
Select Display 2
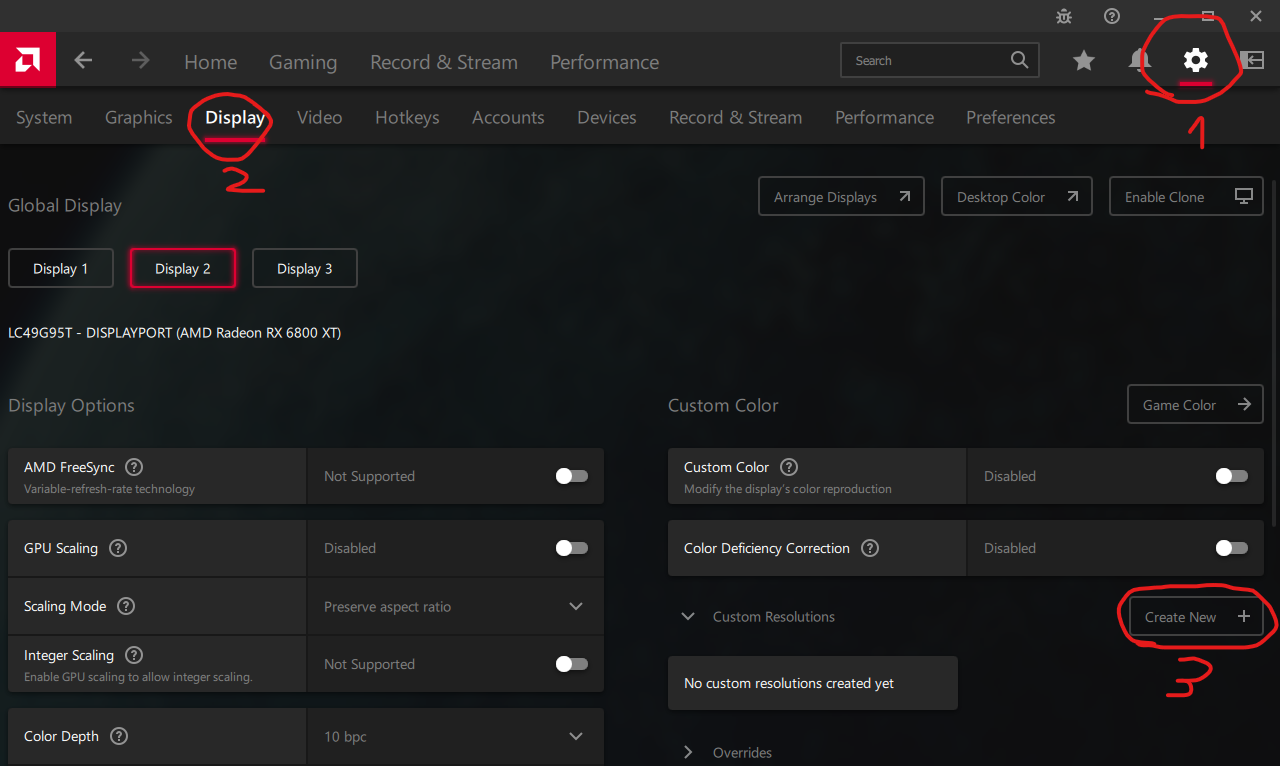(183, 268)
